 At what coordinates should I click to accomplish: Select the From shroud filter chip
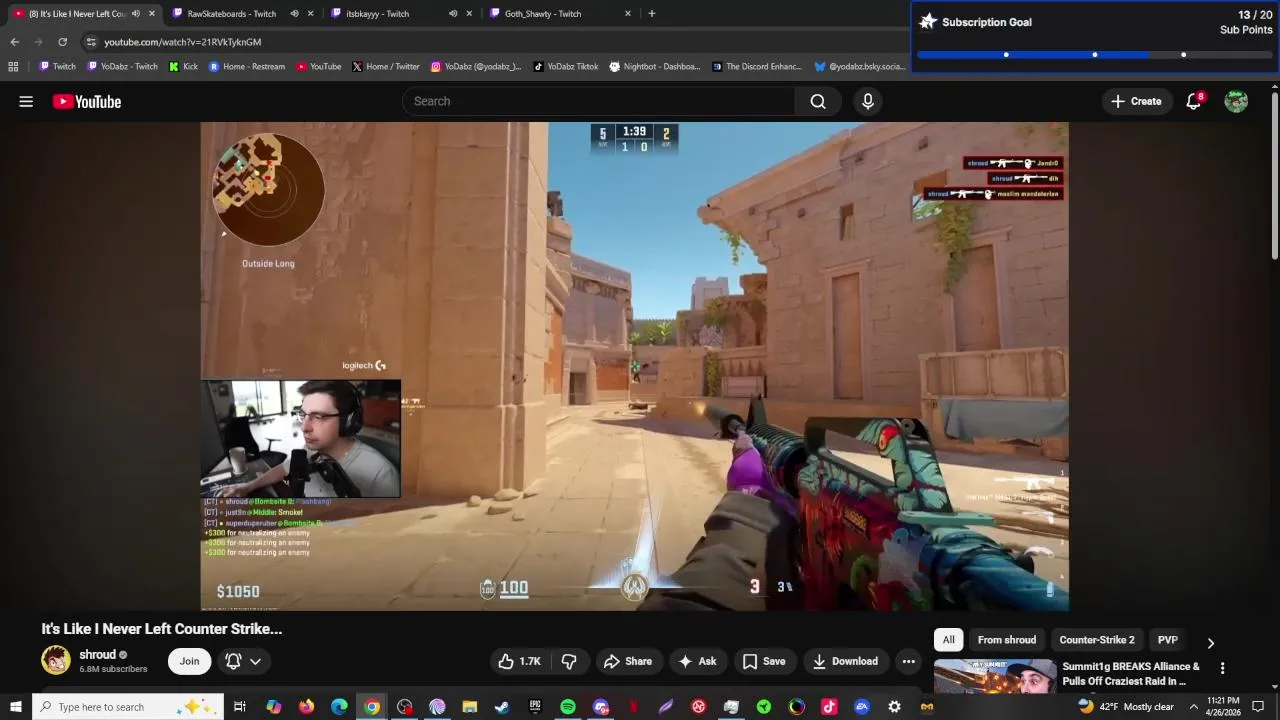tap(1007, 640)
